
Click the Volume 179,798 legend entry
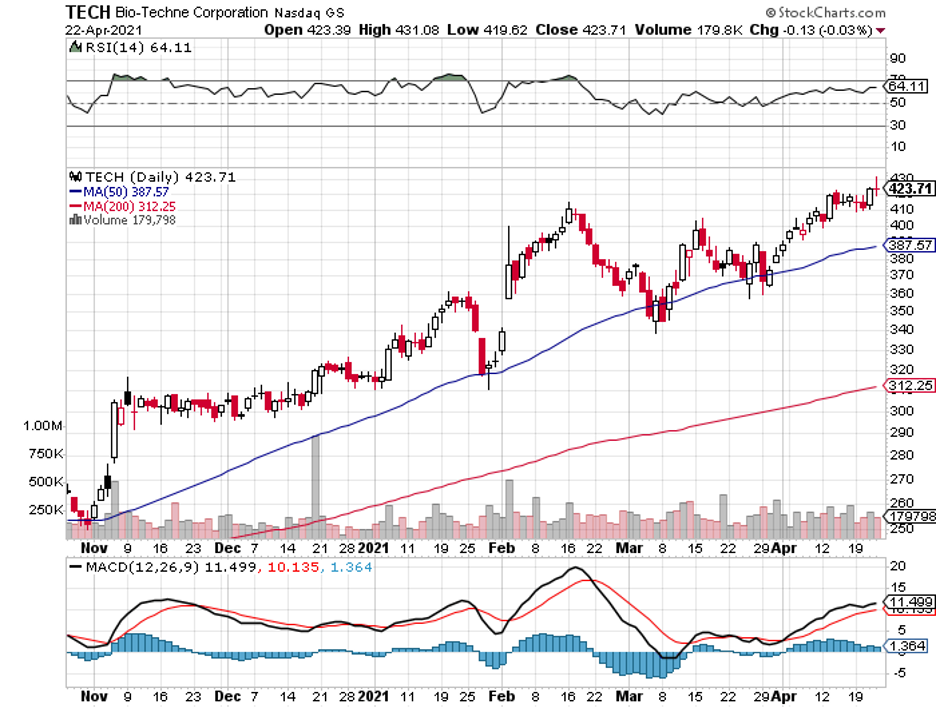pyautogui.click(x=130, y=220)
